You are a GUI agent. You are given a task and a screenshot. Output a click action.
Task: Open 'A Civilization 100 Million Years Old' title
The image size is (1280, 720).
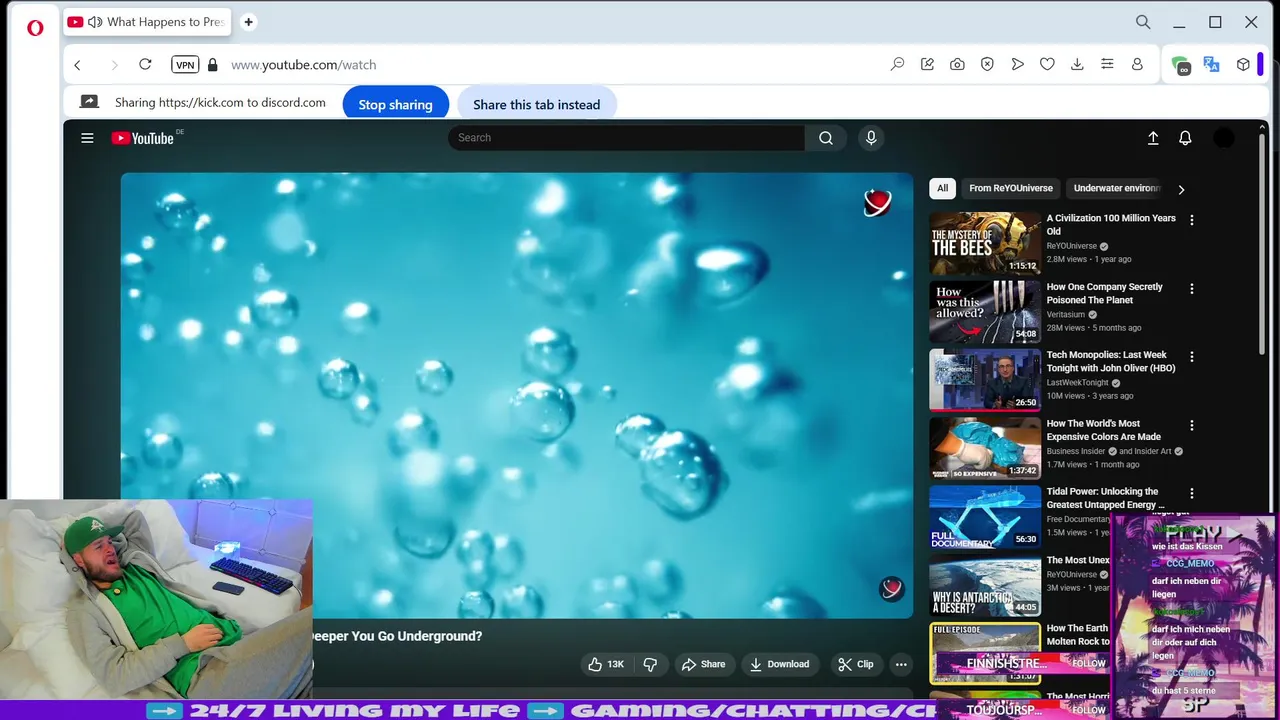[x=1111, y=225]
